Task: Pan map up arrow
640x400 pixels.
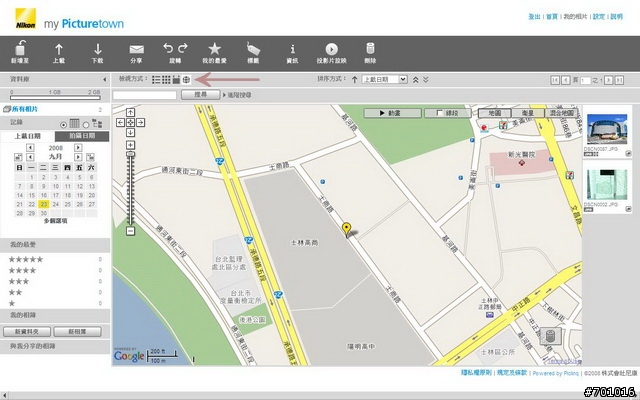Action: (130, 112)
